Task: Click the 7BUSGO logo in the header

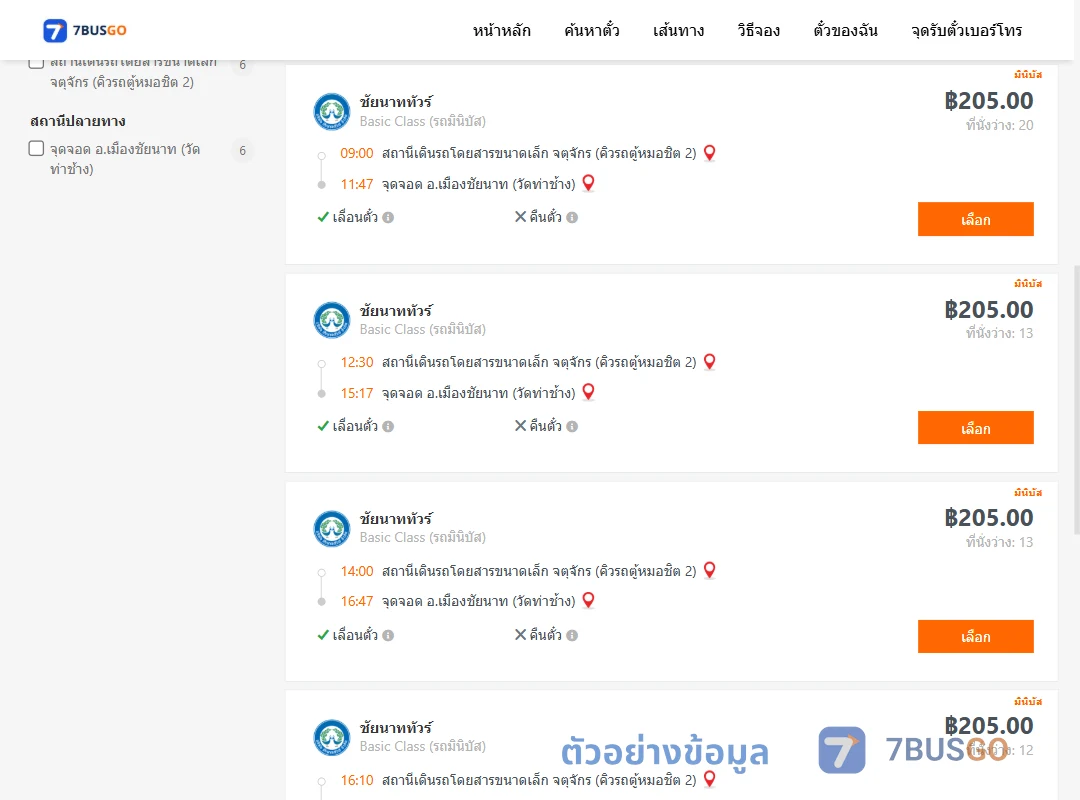Action: tap(85, 30)
